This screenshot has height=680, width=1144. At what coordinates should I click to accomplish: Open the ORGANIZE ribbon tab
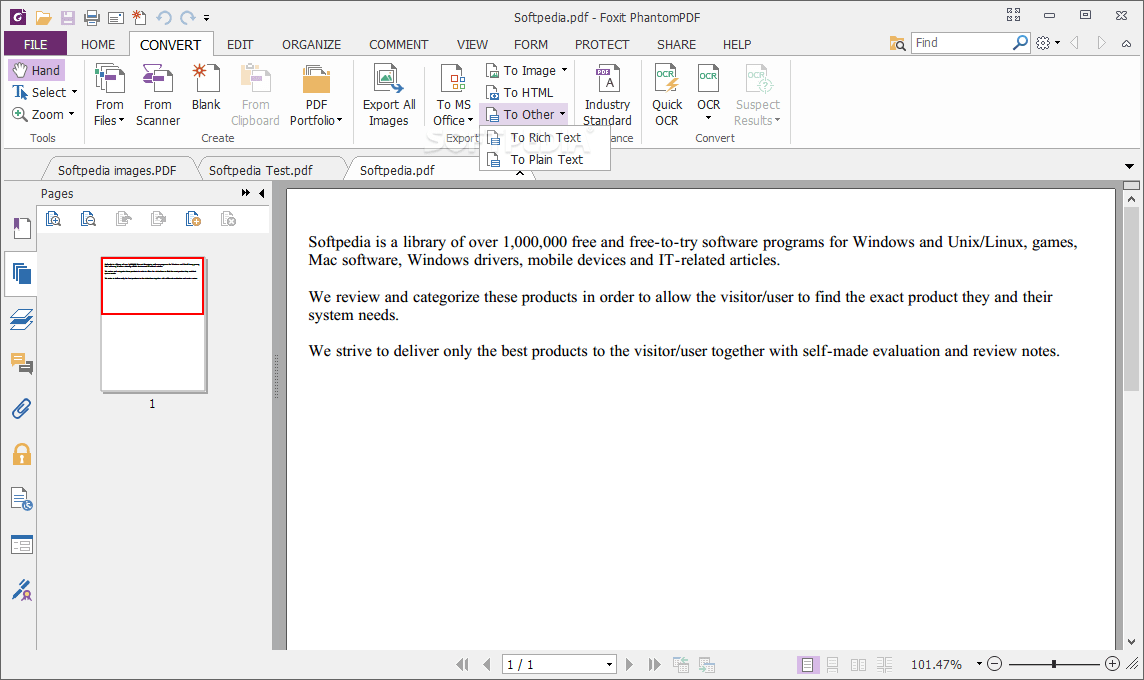point(312,45)
